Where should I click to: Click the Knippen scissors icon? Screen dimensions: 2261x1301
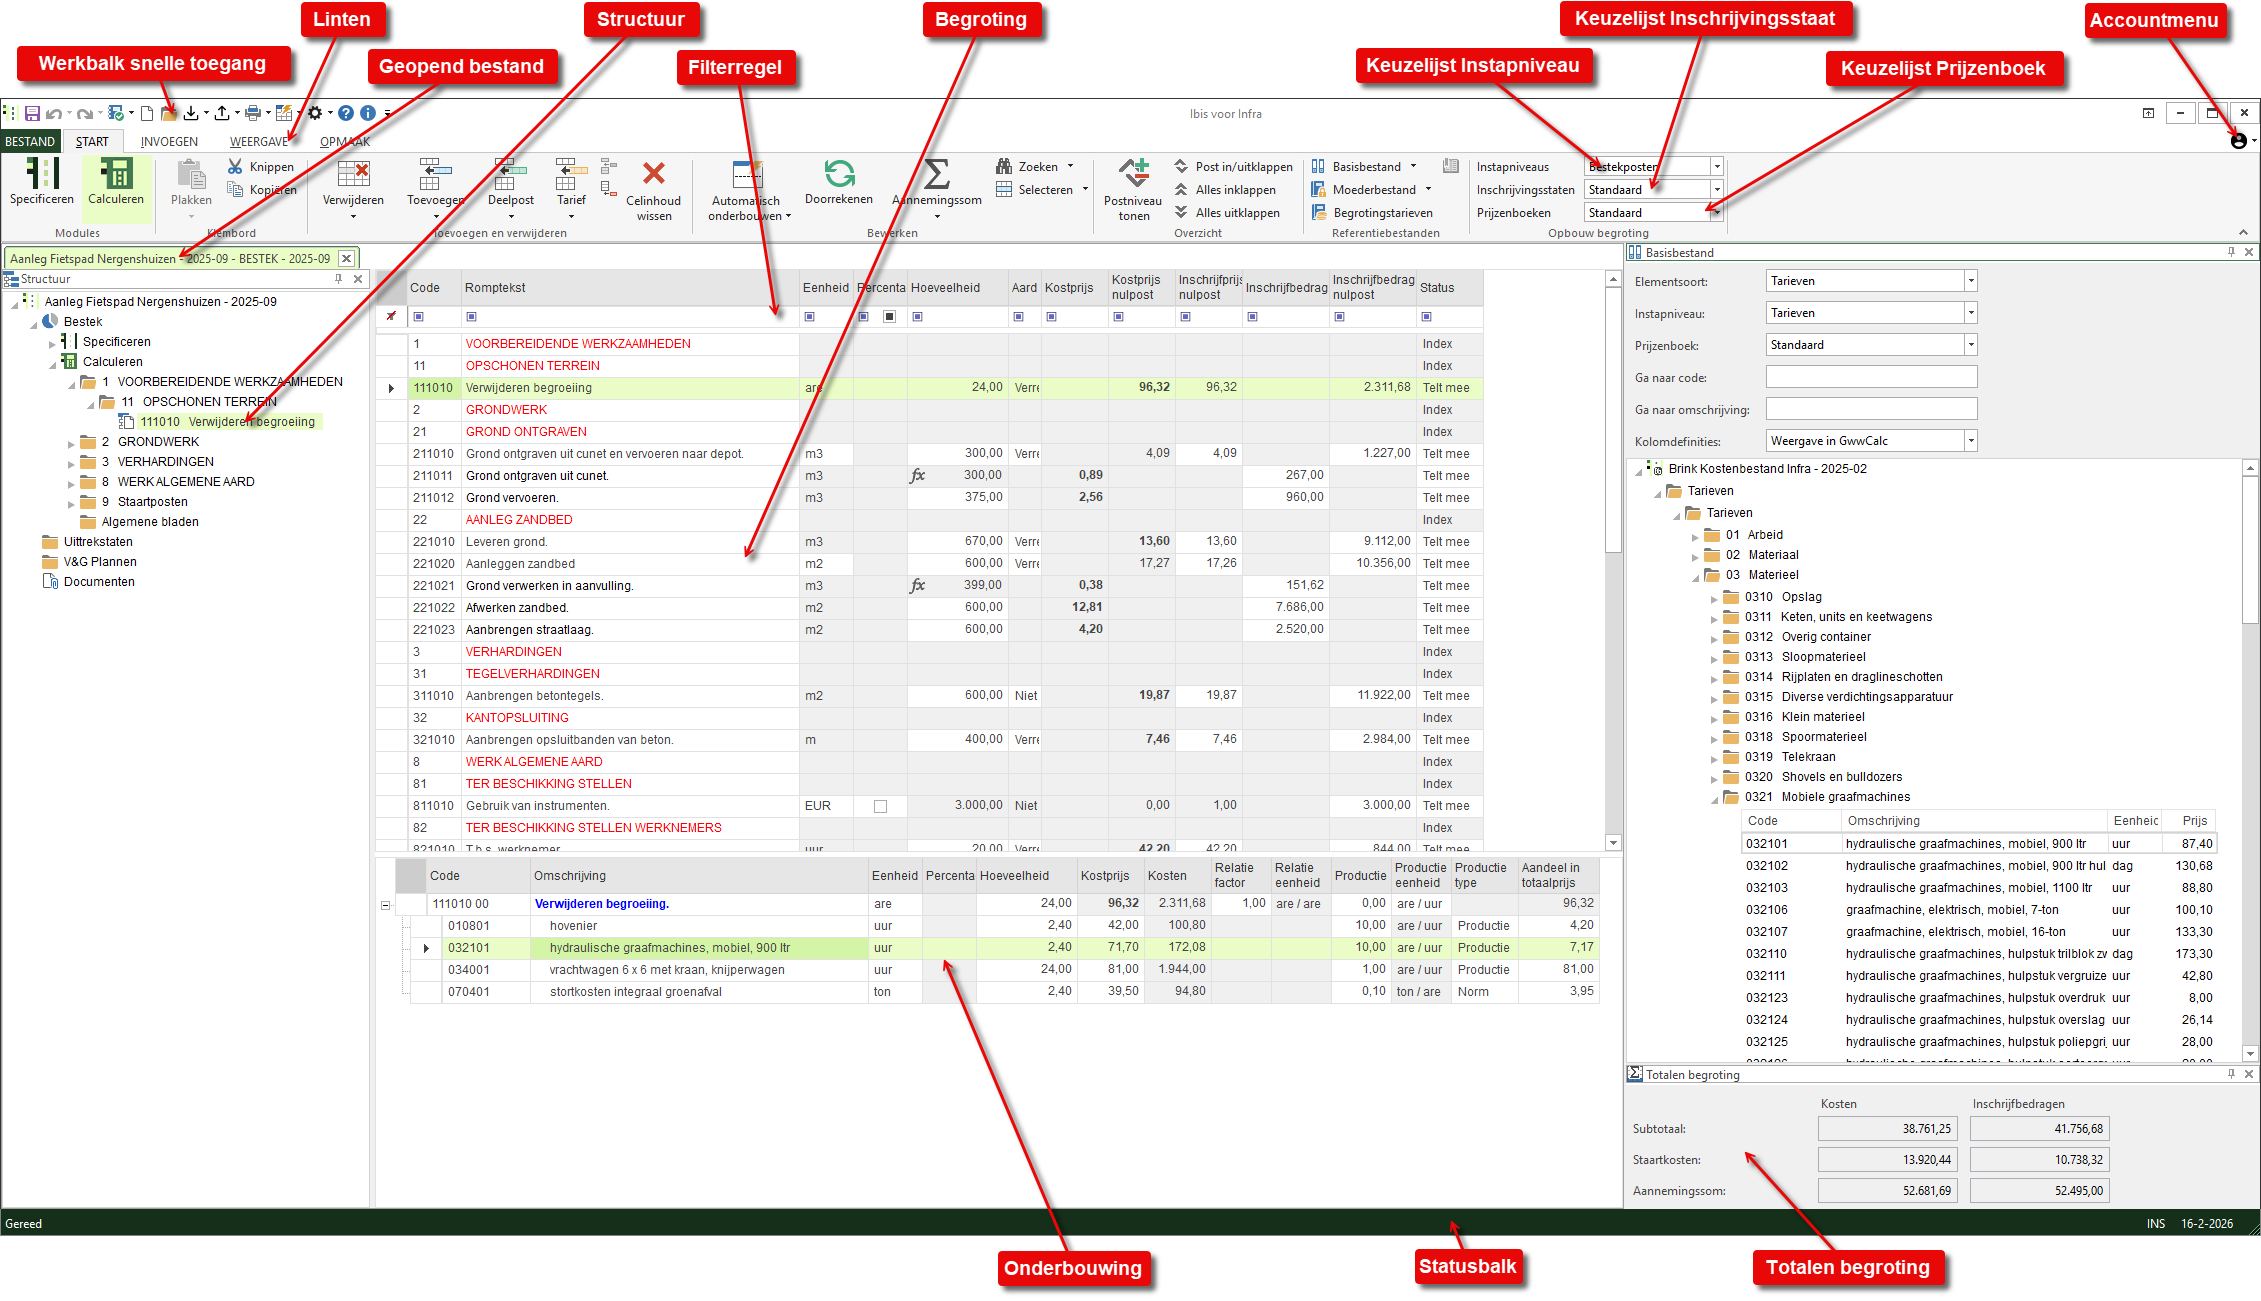coord(236,167)
